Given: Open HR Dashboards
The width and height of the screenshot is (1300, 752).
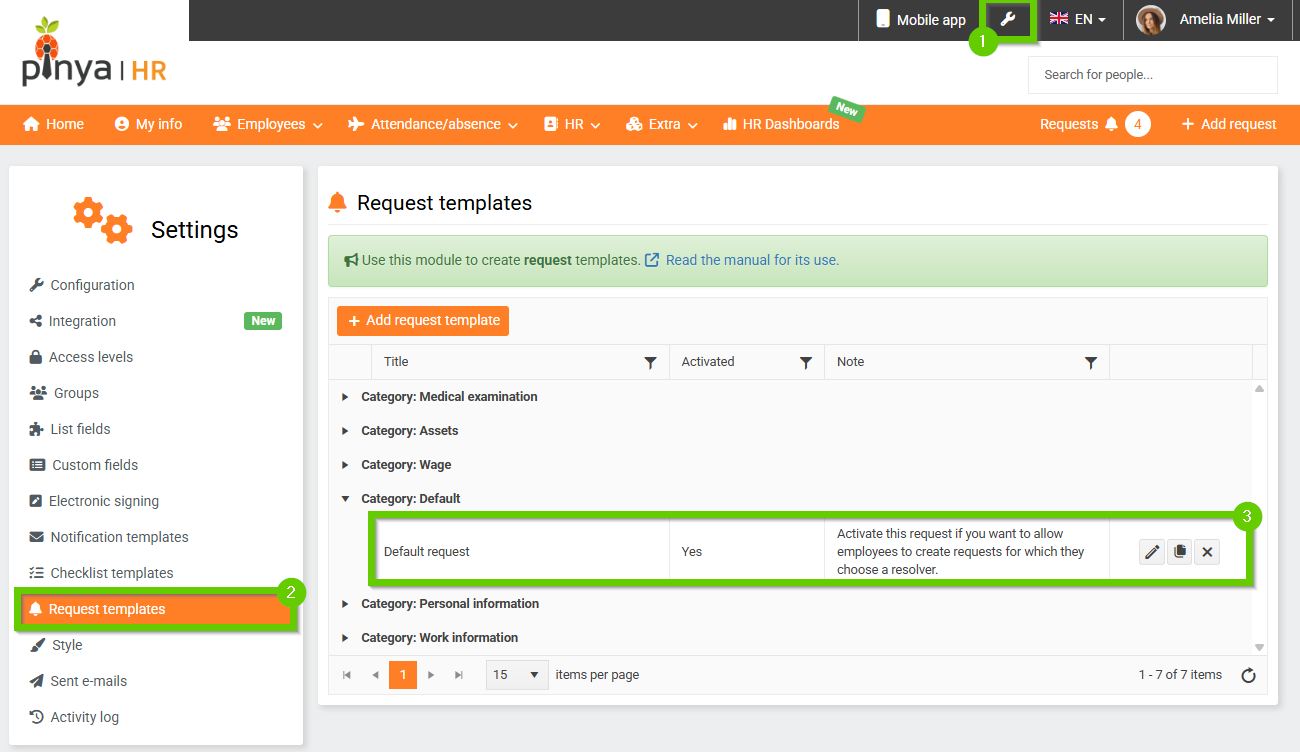Looking at the screenshot, I should (x=781, y=124).
